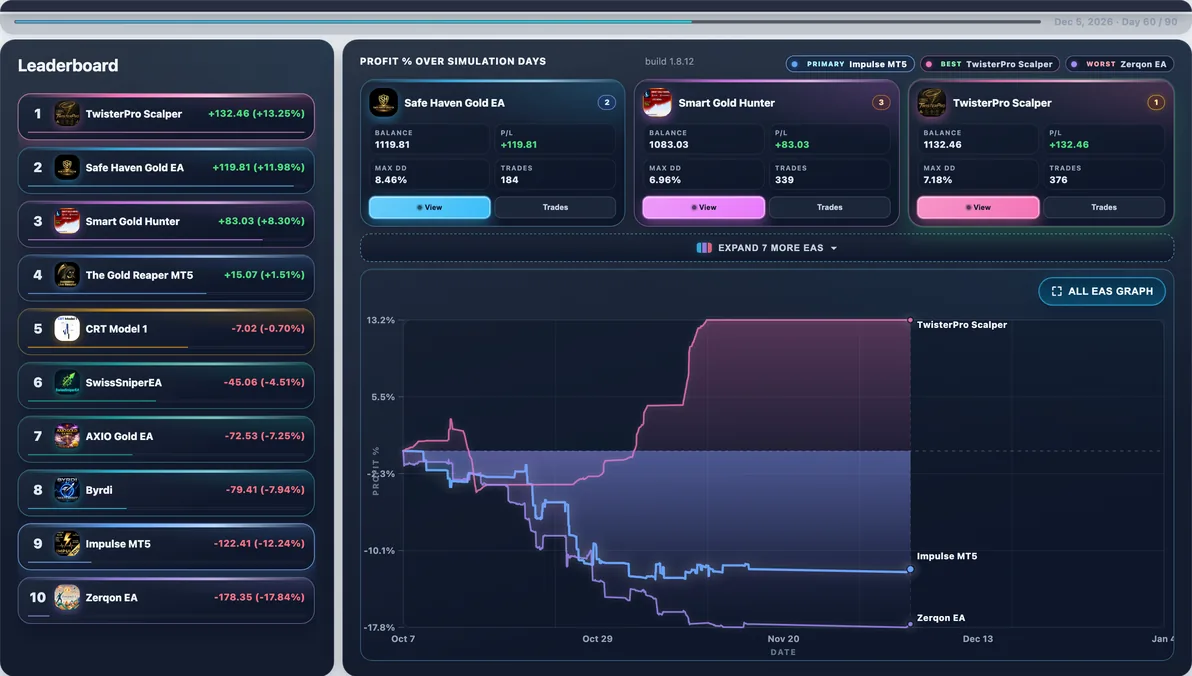Toggle PRIMARY Impulse MT5 legend pill
This screenshot has width=1192, height=676.
[x=850, y=65]
